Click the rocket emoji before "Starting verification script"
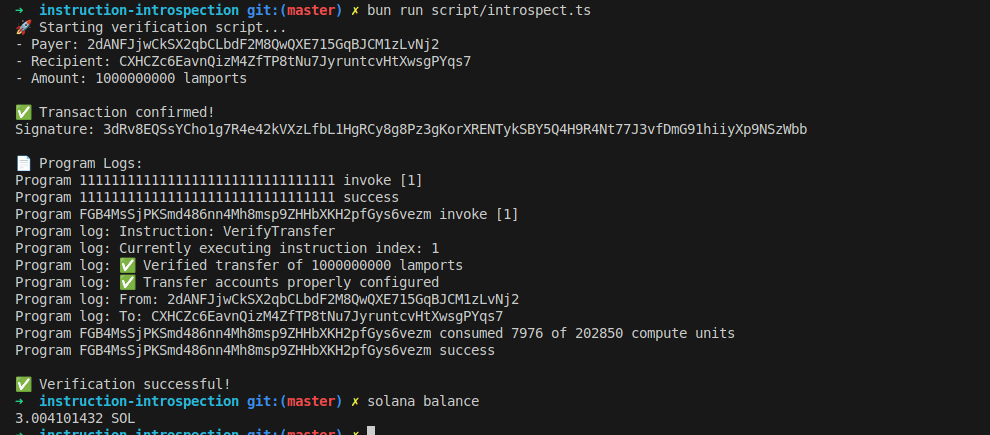 coord(23,26)
